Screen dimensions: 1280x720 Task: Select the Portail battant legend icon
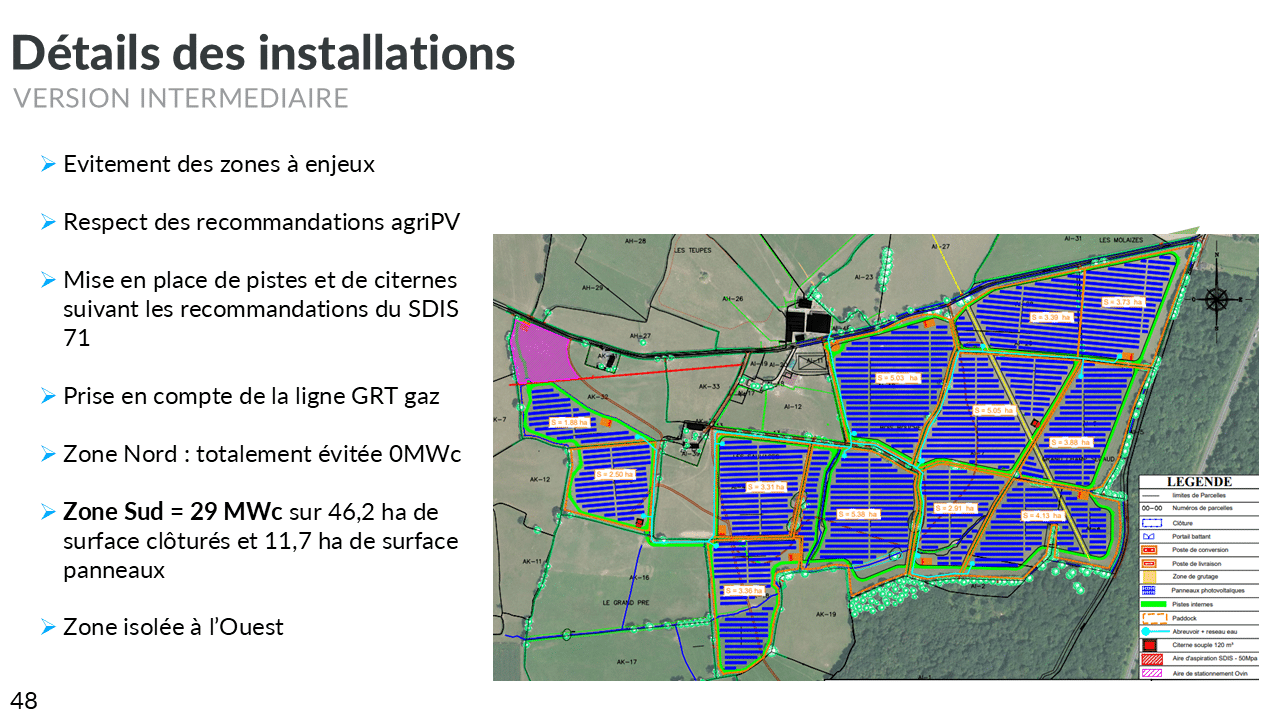(x=1149, y=536)
